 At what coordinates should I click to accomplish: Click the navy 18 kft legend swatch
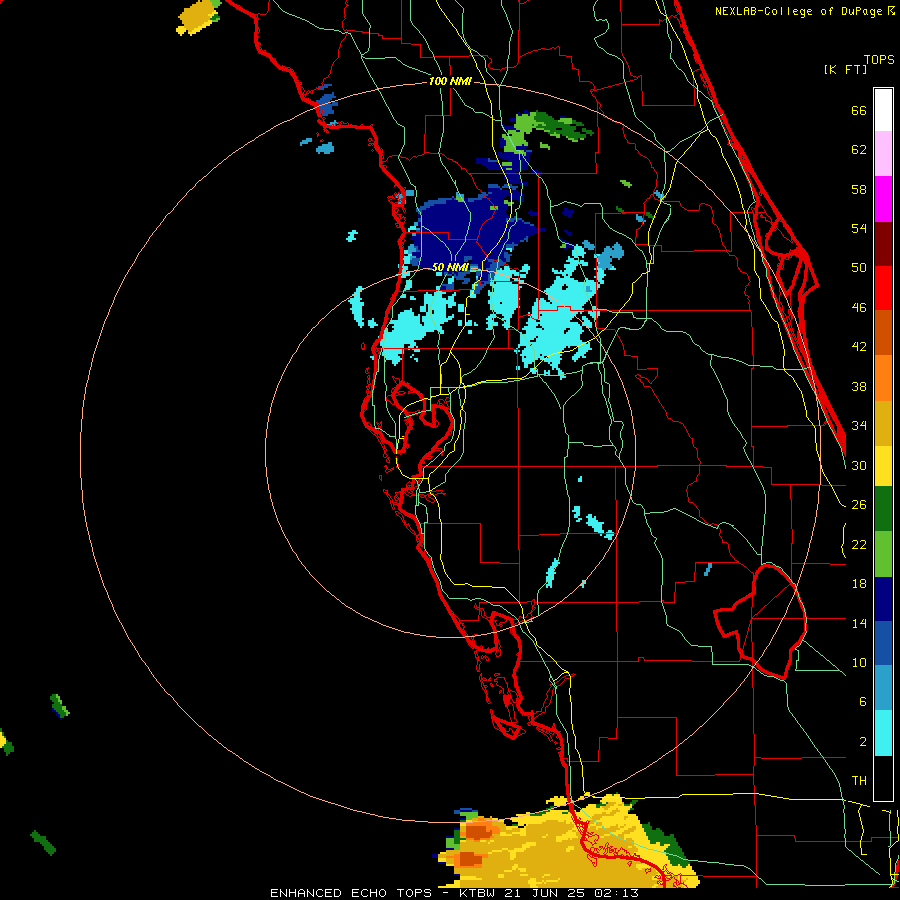pyautogui.click(x=883, y=599)
